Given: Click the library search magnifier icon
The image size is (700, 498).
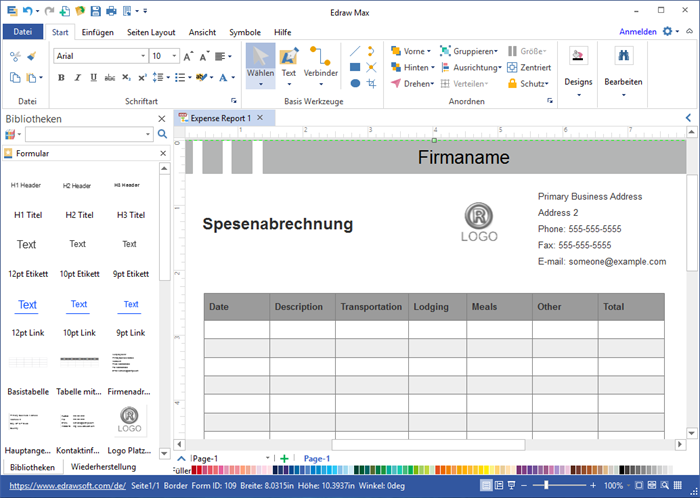Looking at the screenshot, I should [x=15, y=134].
